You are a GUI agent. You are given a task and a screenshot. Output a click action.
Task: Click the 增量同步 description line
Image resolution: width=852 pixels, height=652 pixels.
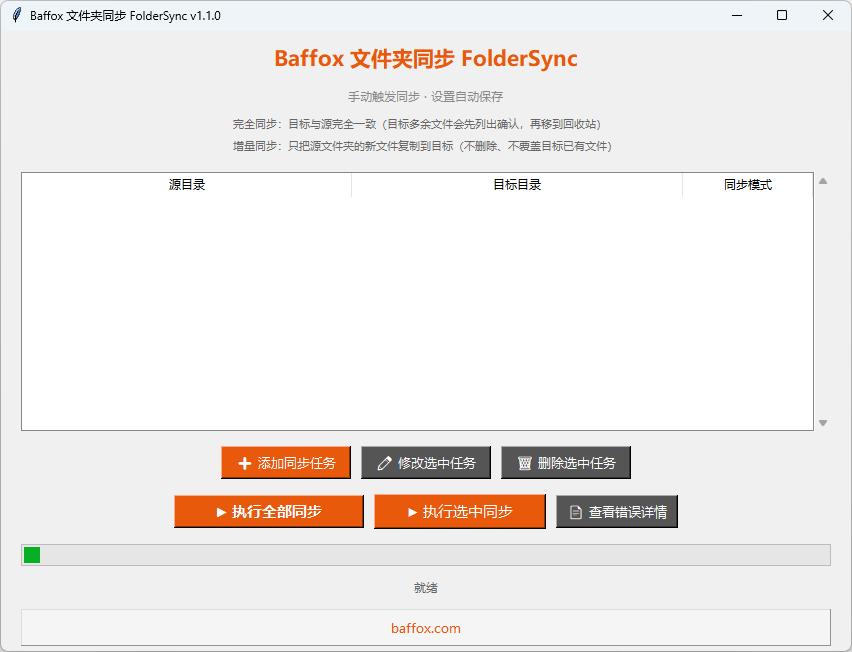pyautogui.click(x=423, y=146)
